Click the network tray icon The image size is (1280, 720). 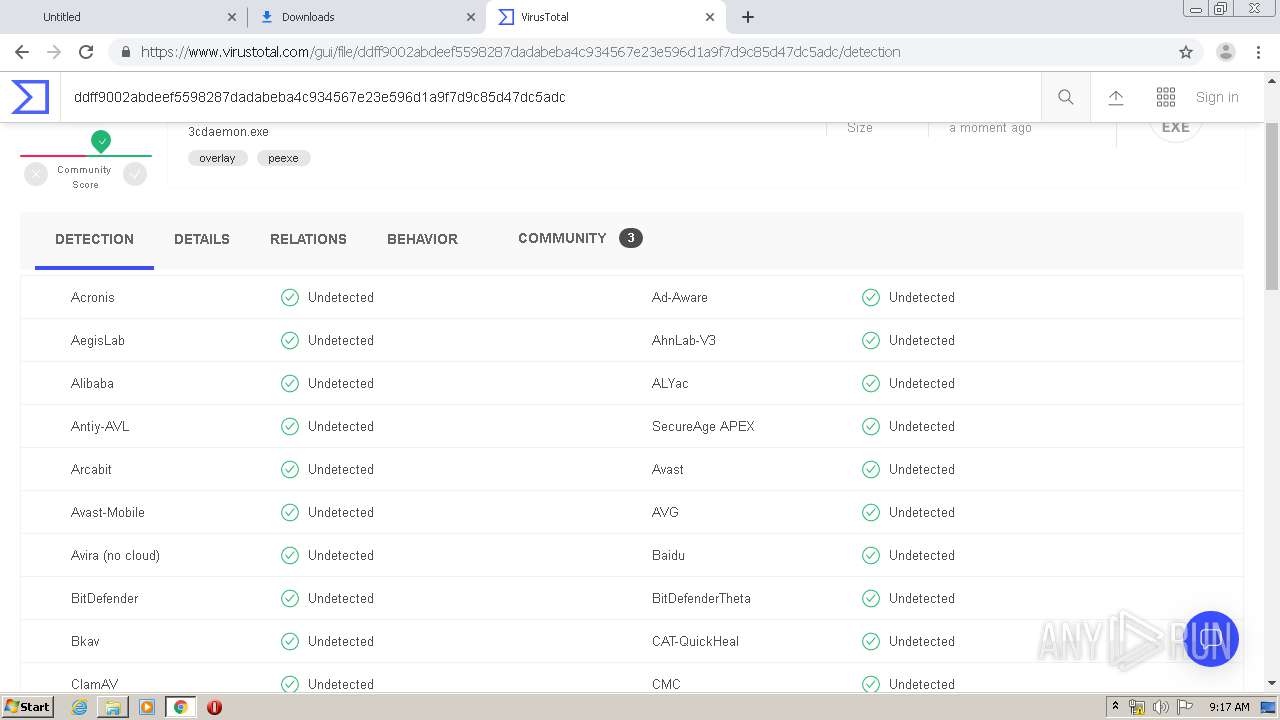[x=1137, y=707]
